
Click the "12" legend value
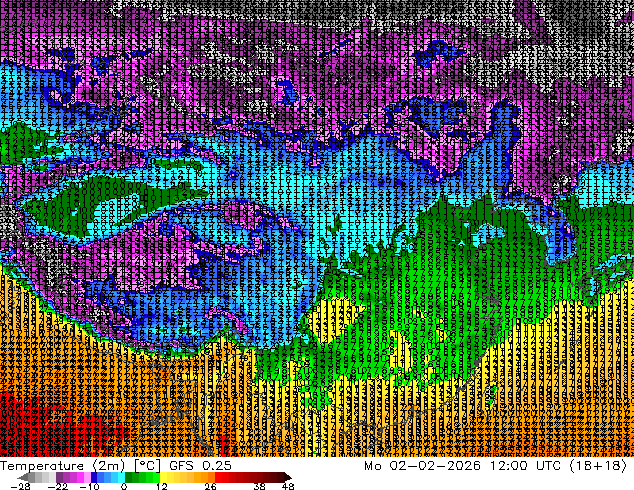[x=162, y=486]
